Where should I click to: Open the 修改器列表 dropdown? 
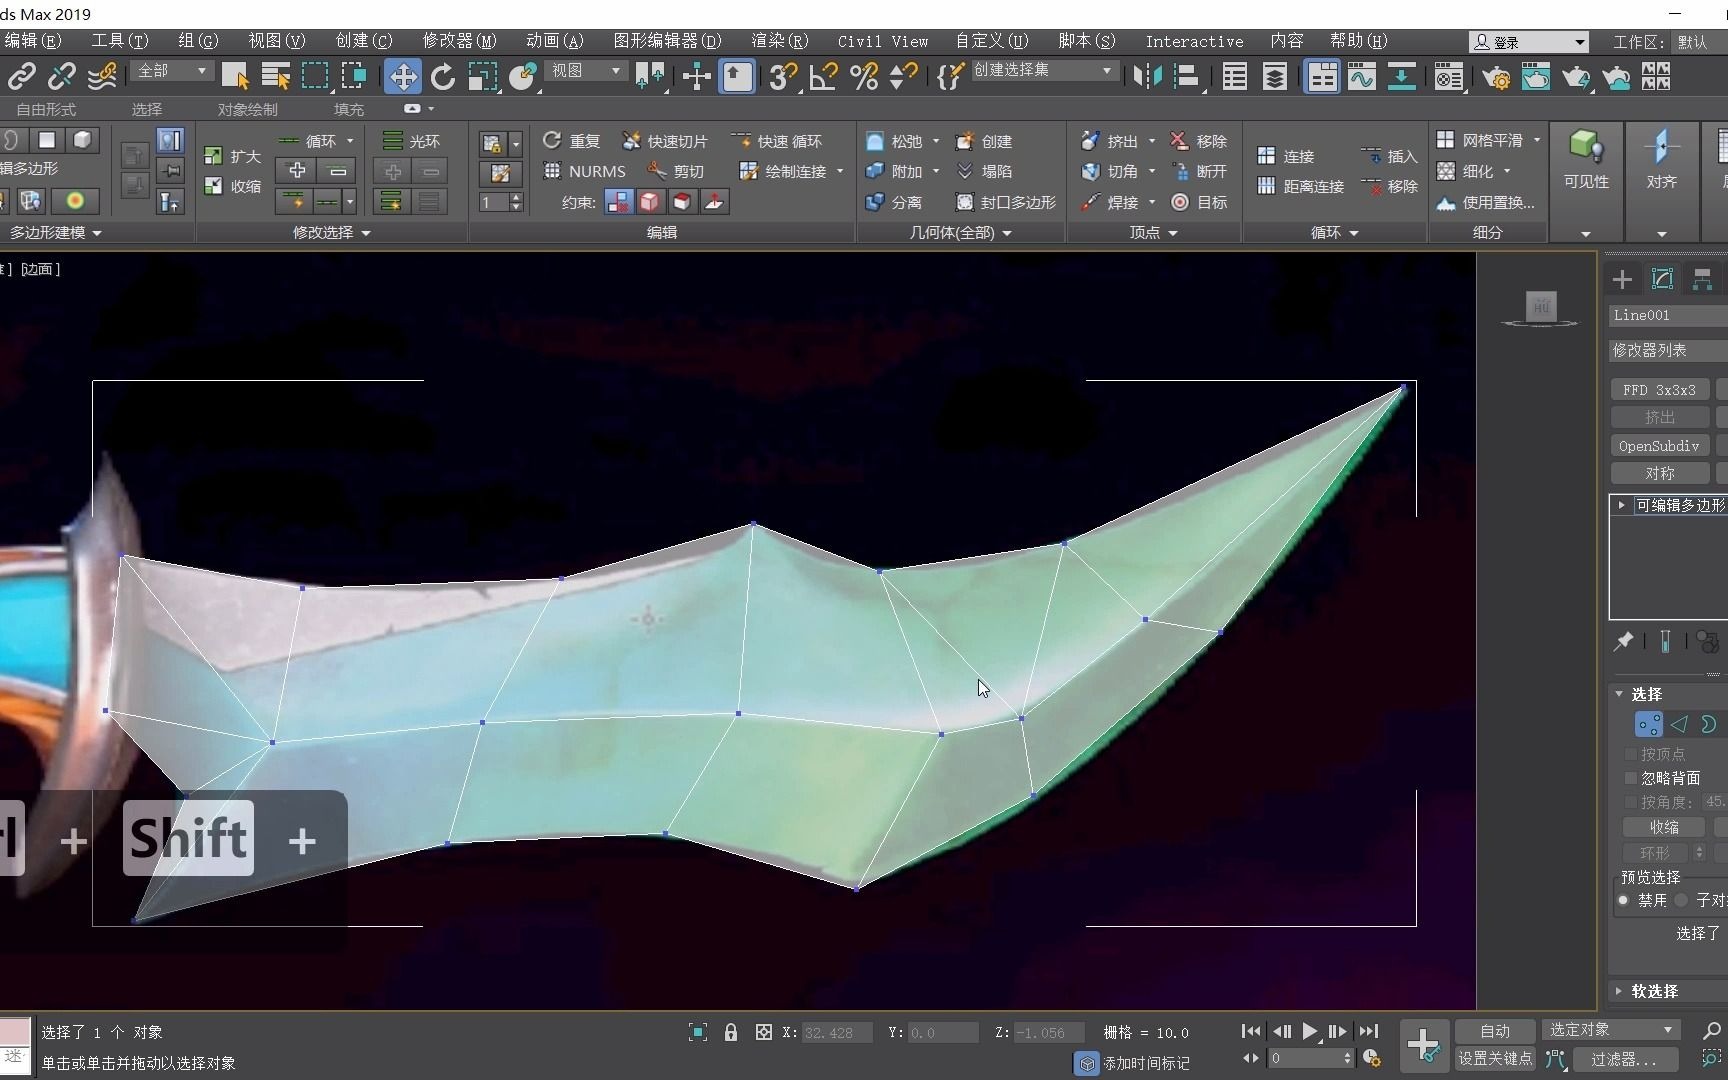click(x=1668, y=350)
